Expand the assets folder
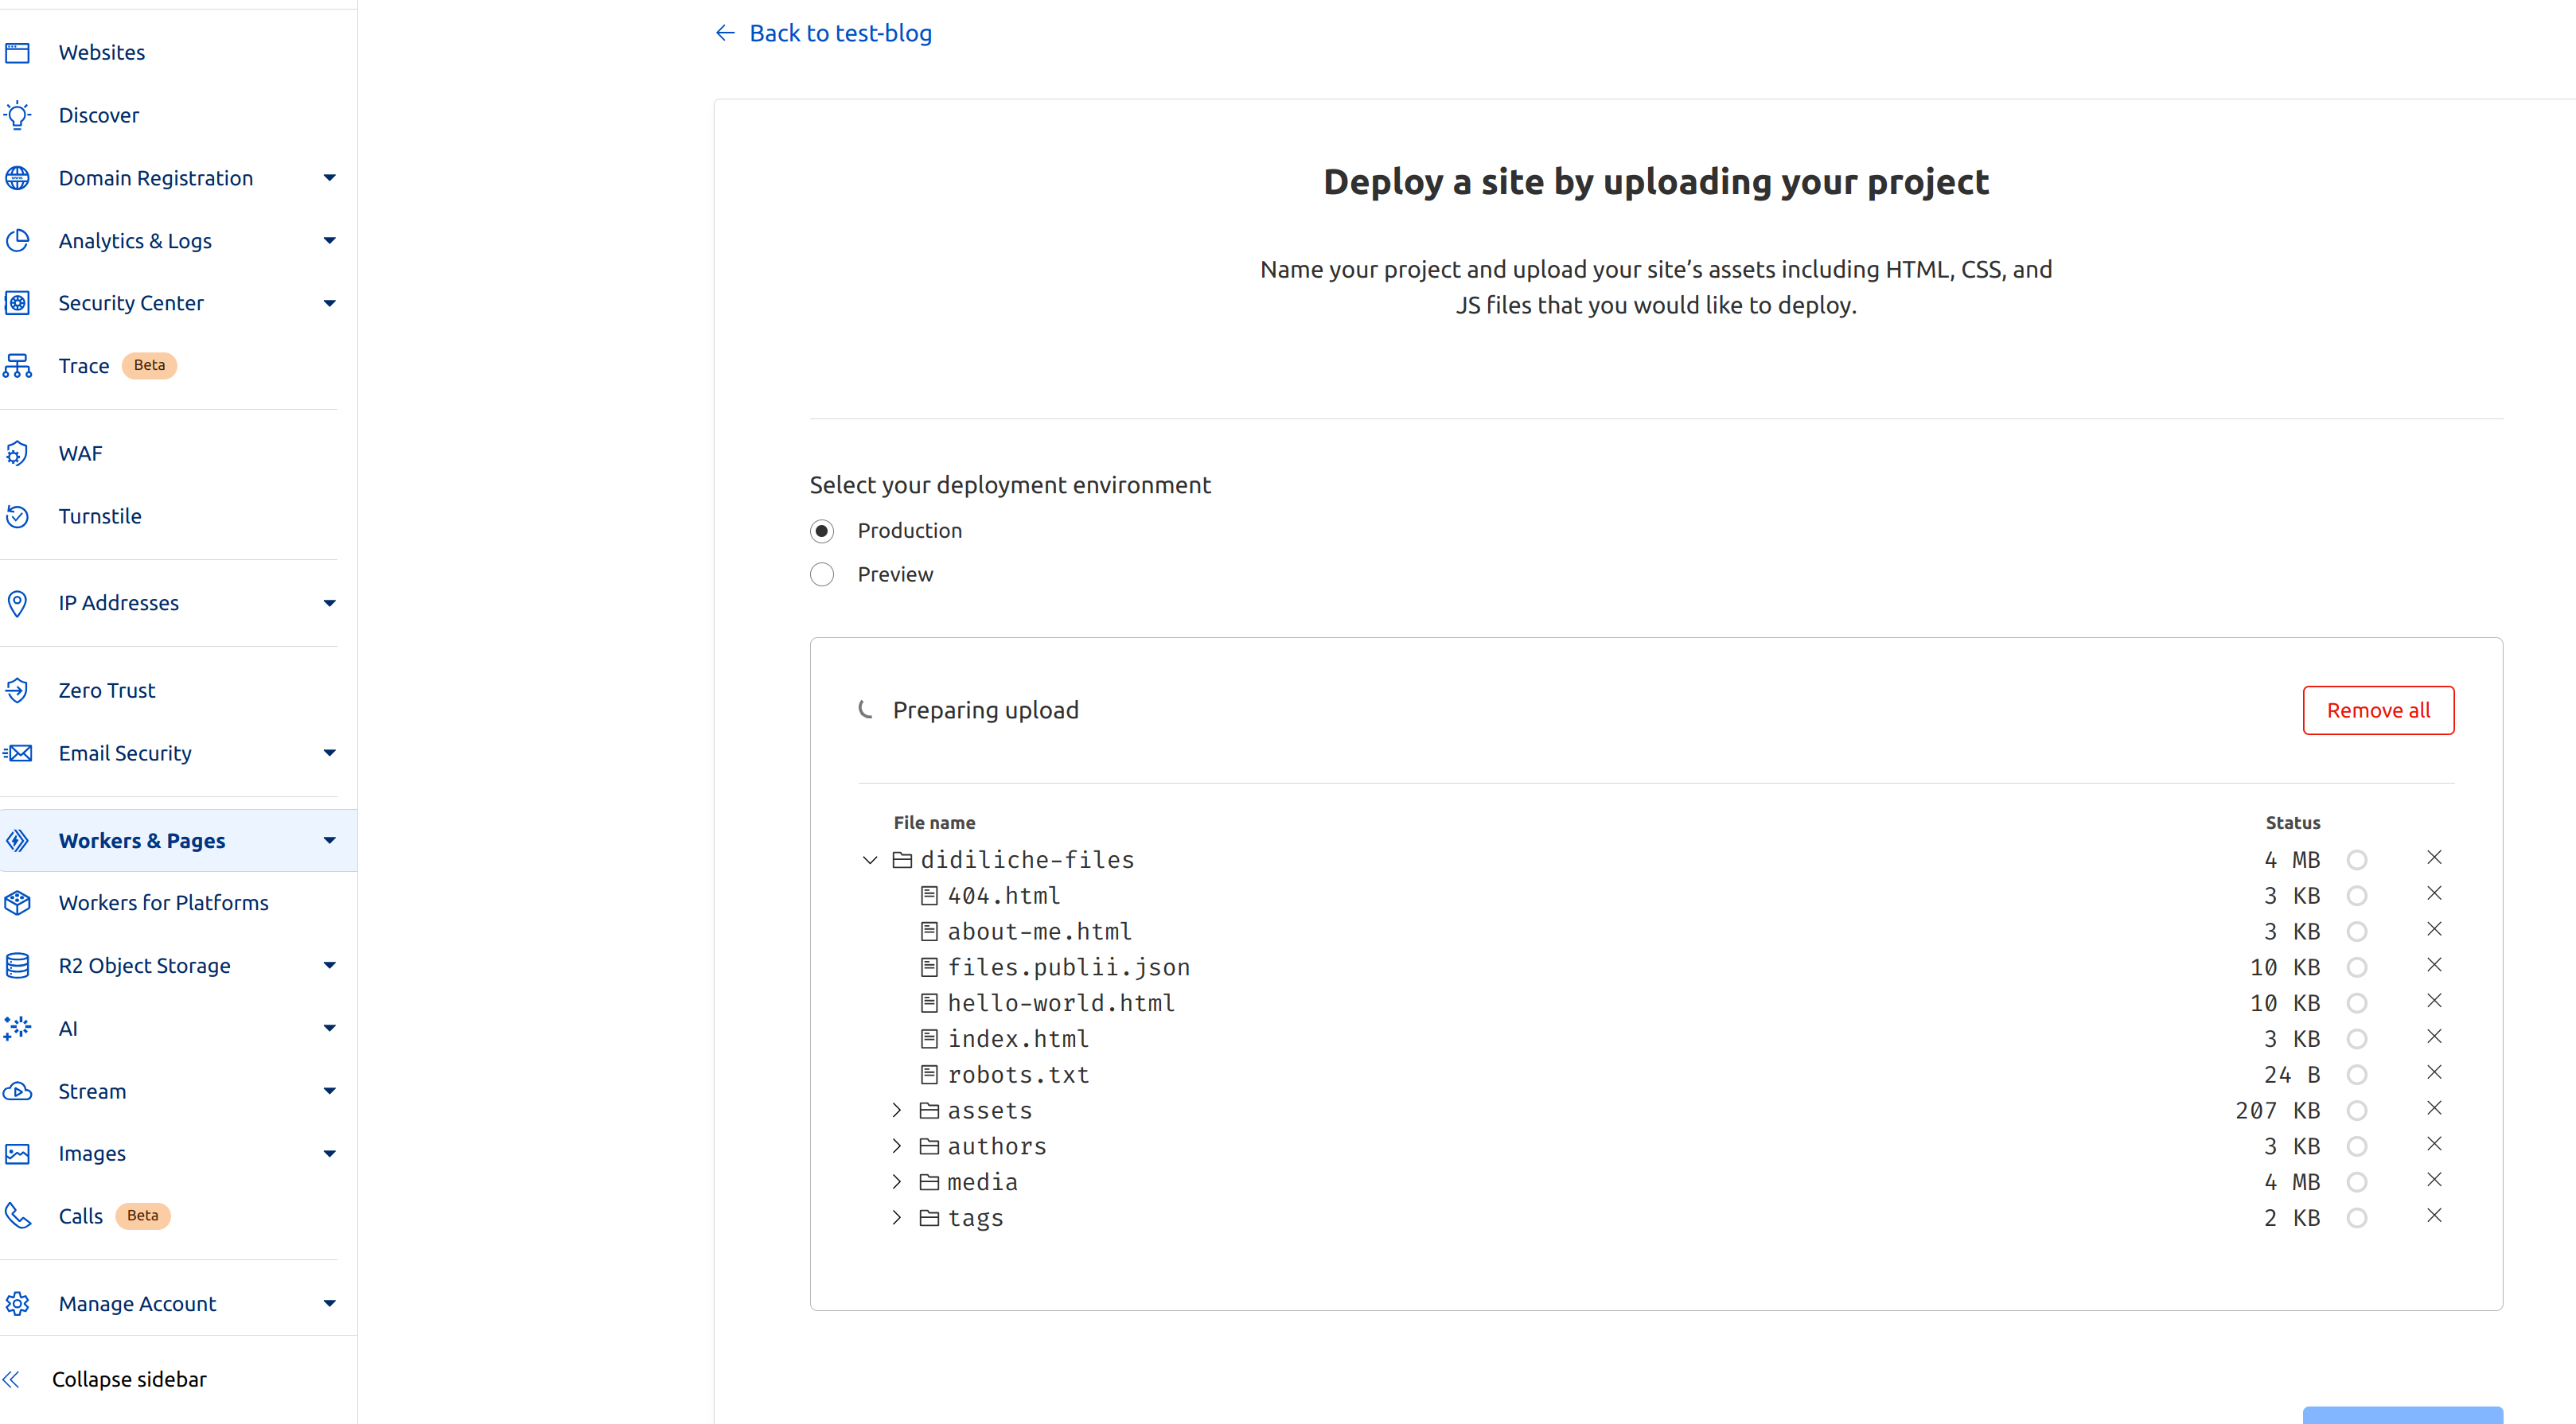The image size is (2576, 1424). [x=897, y=1110]
